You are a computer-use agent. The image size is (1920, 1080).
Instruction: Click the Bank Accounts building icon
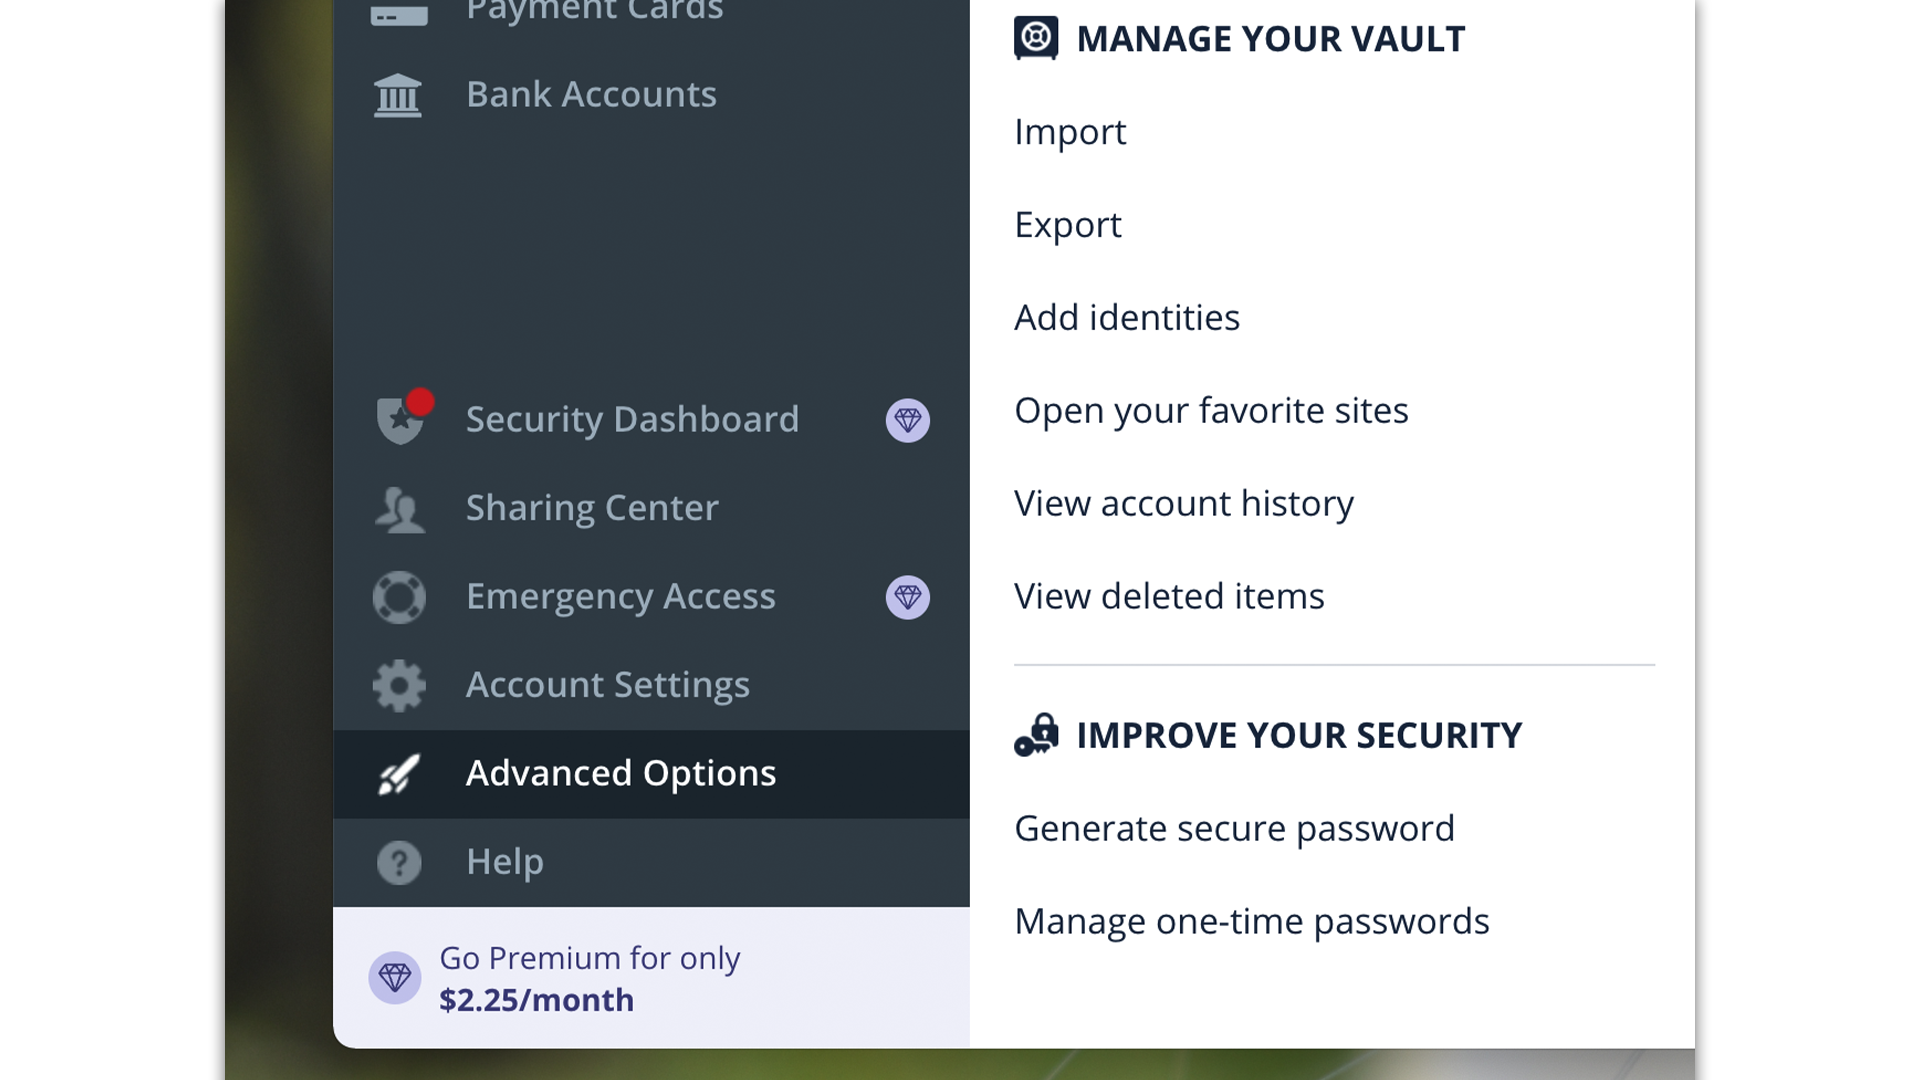[398, 95]
